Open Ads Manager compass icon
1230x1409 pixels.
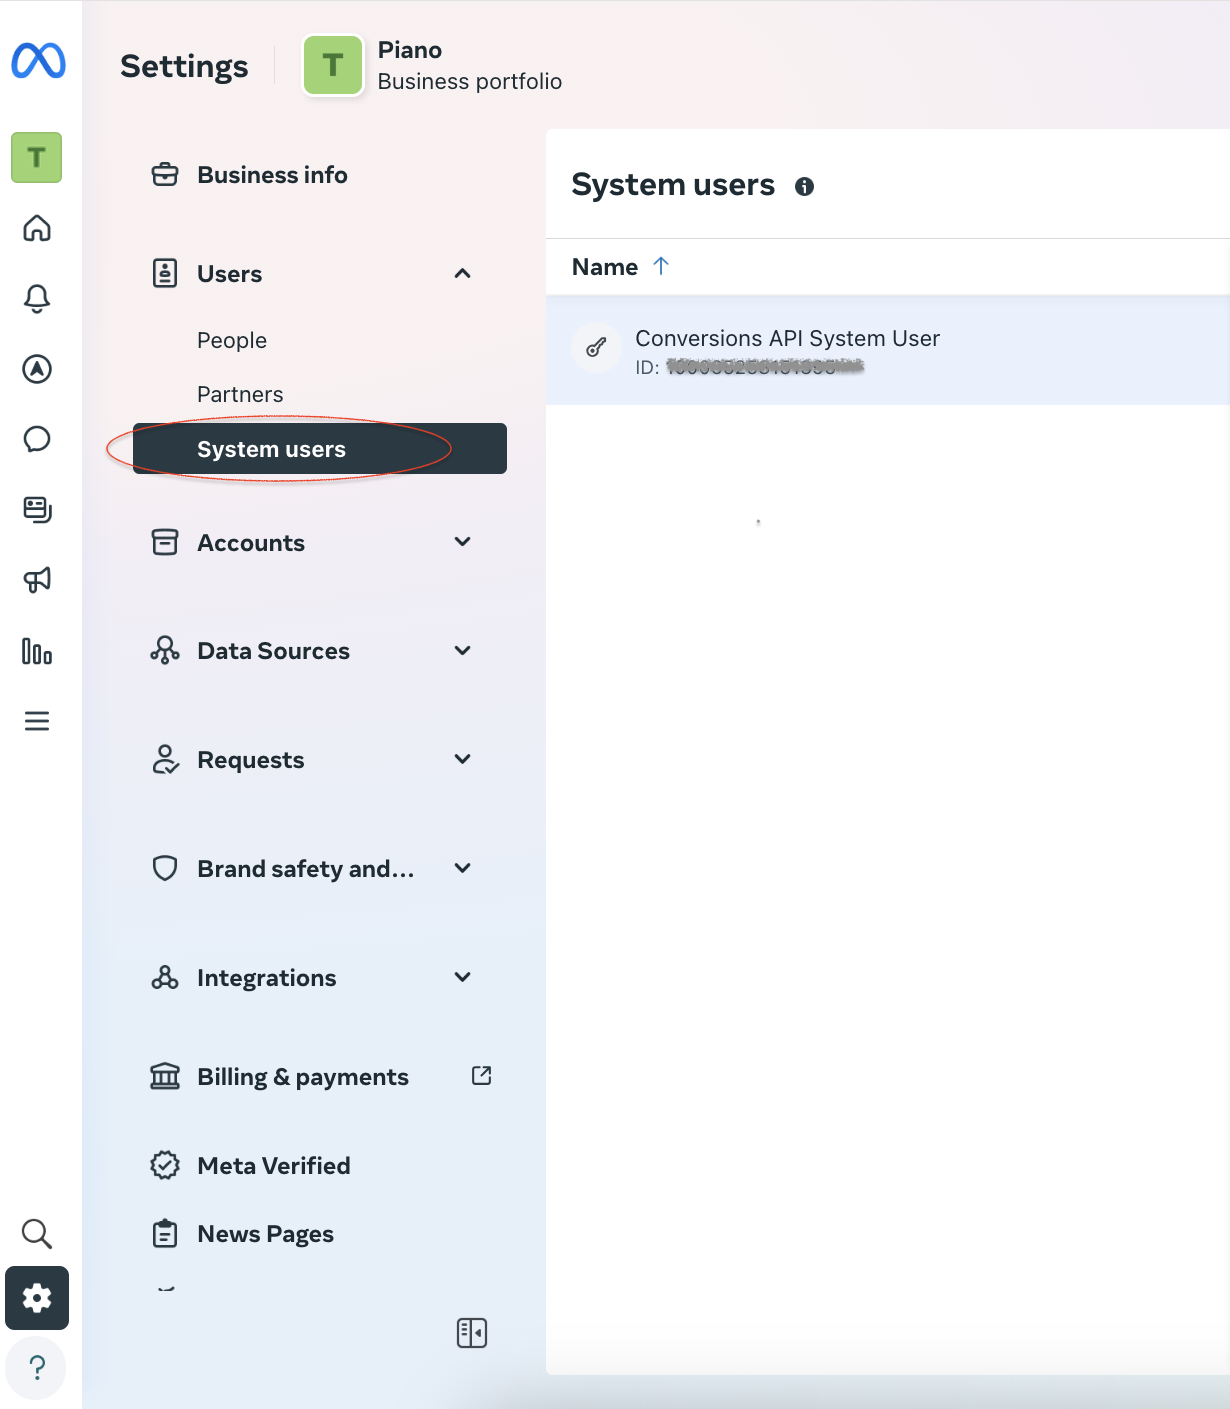pyautogui.click(x=37, y=369)
